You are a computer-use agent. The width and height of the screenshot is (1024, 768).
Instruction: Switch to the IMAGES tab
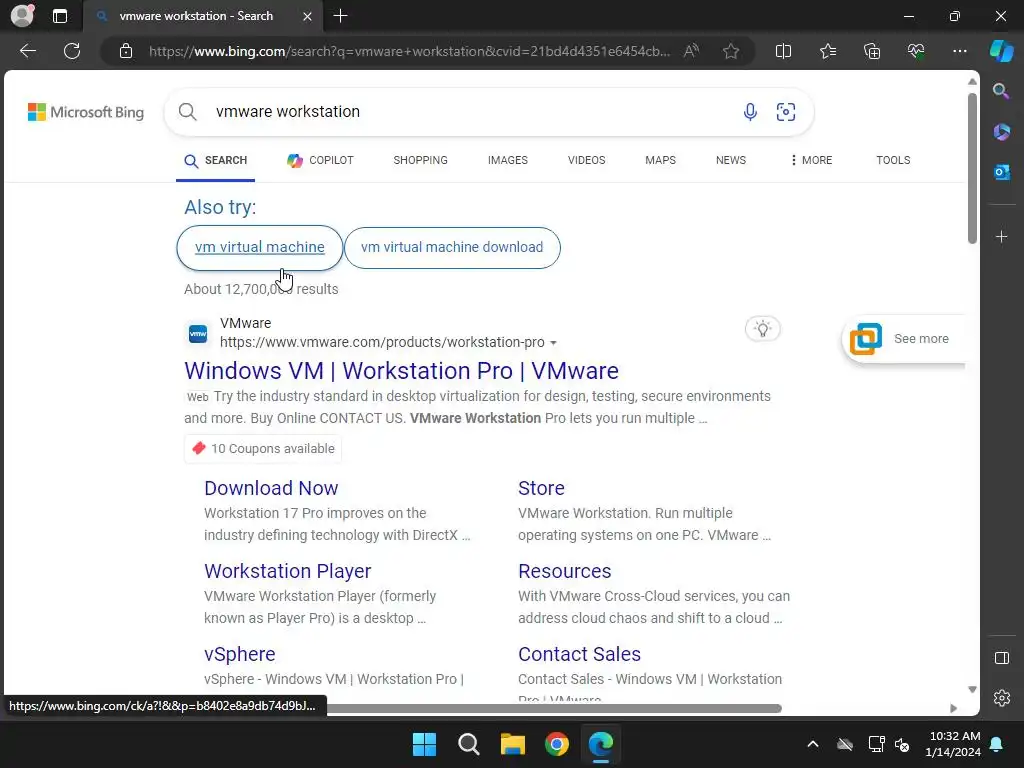507,160
